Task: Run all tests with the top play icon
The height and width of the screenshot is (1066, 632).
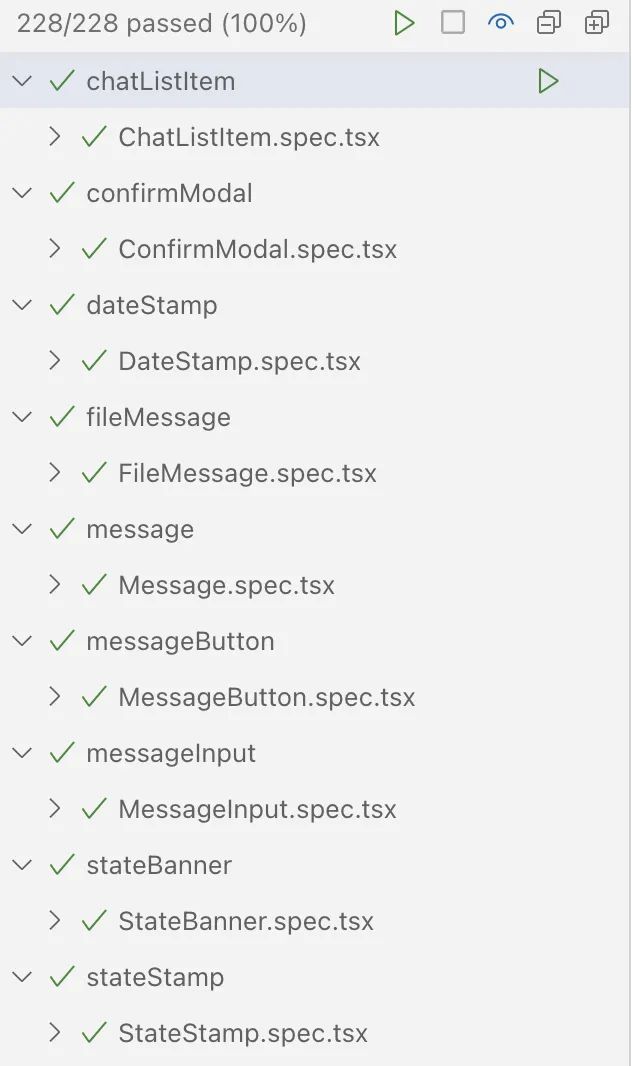Action: (404, 23)
